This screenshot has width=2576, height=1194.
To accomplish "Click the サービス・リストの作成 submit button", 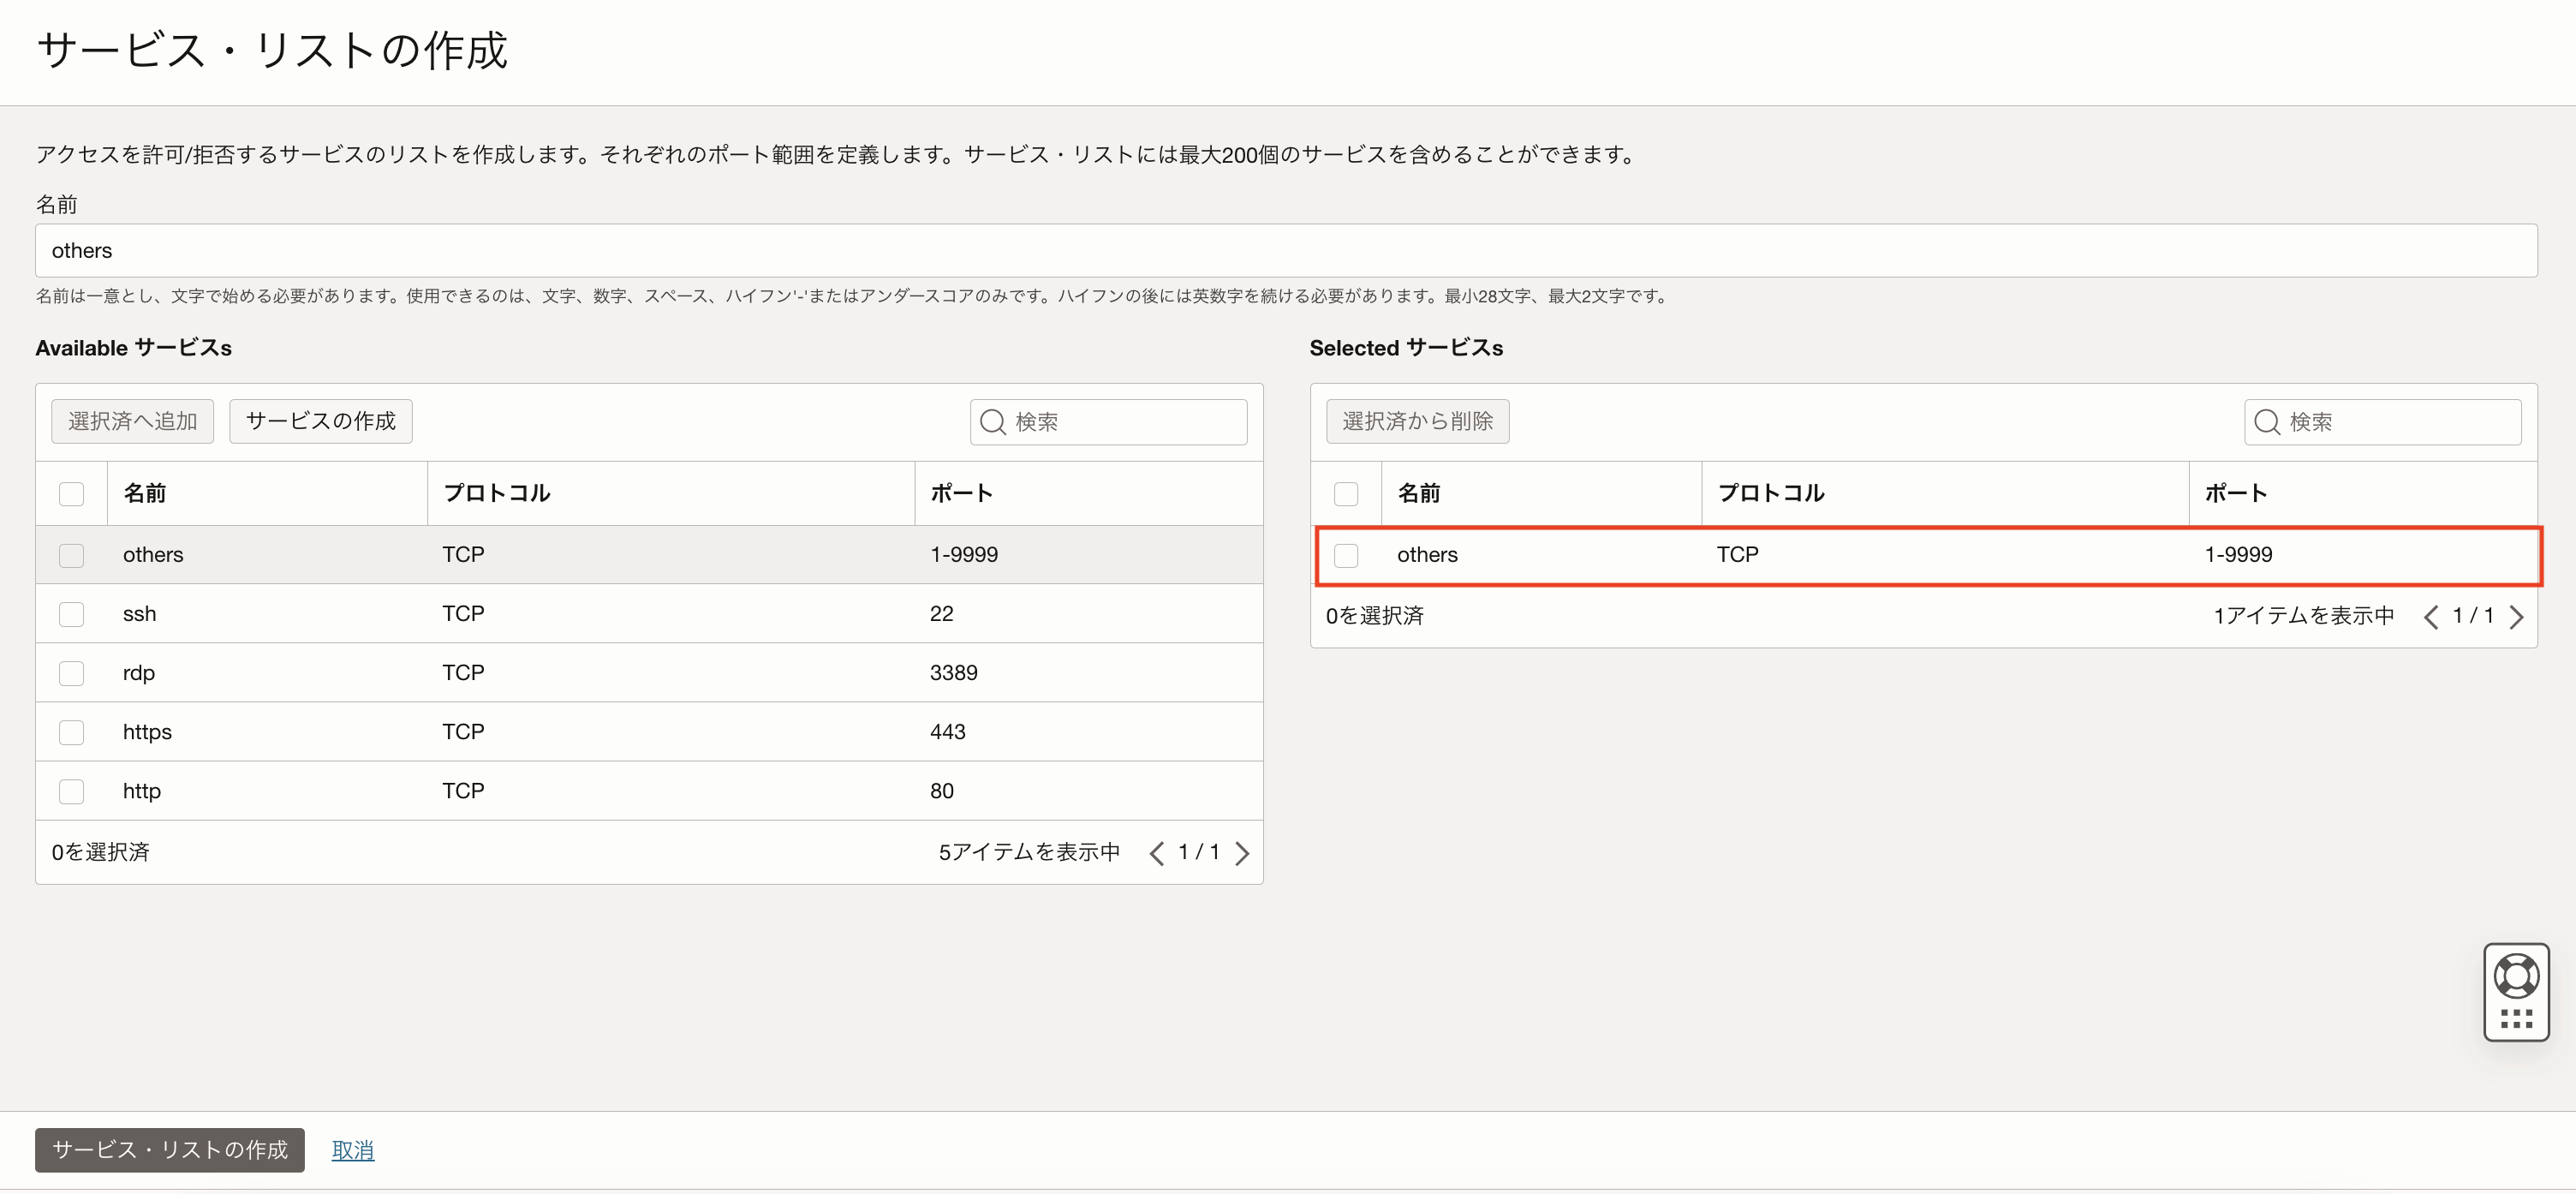I will [x=170, y=1150].
